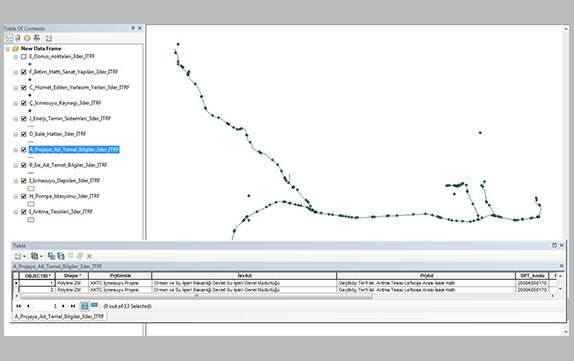Switch to A_Projeye_Ait_Temel_Bilgiler bottom tab
Image resolution: width=574 pixels, height=361 pixels.
(59, 316)
